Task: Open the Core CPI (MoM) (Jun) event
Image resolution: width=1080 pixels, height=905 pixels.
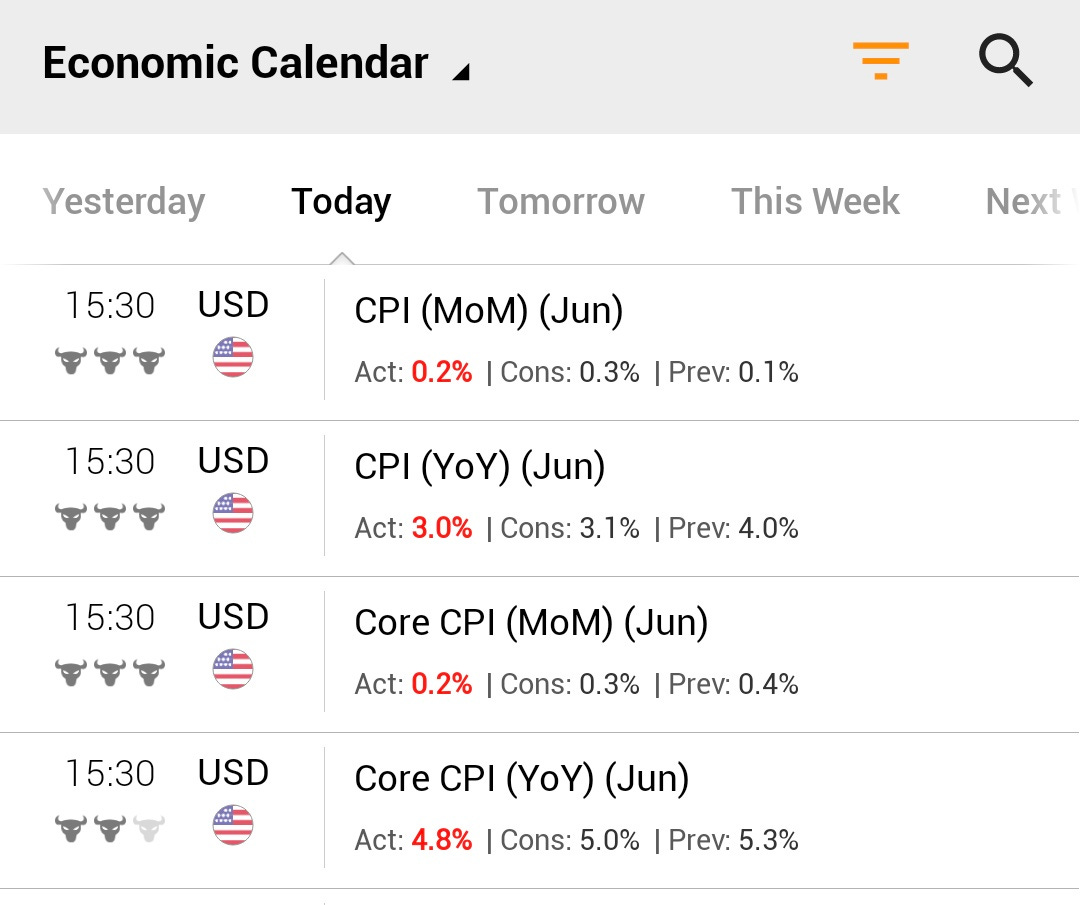Action: click(x=531, y=623)
